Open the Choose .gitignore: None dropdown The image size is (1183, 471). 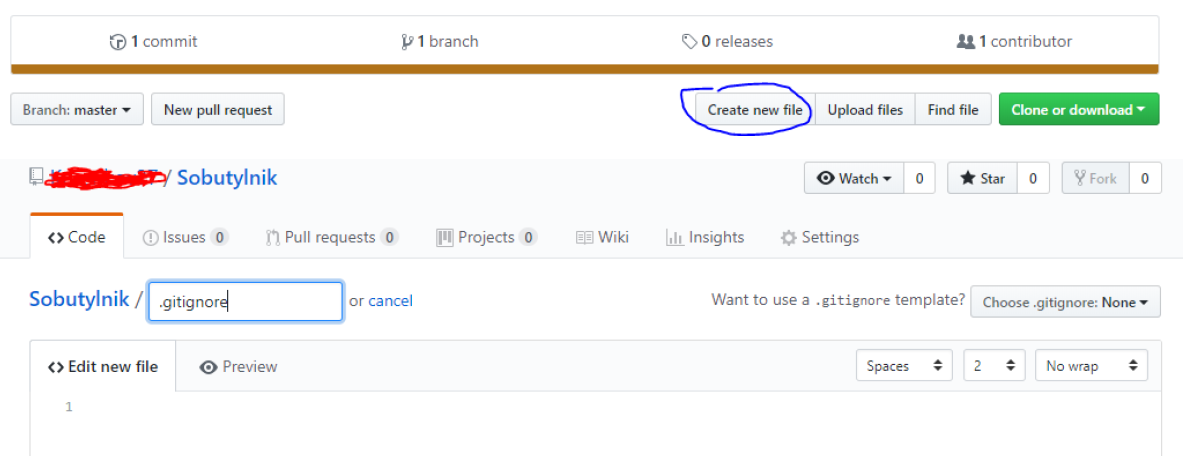tap(1065, 302)
